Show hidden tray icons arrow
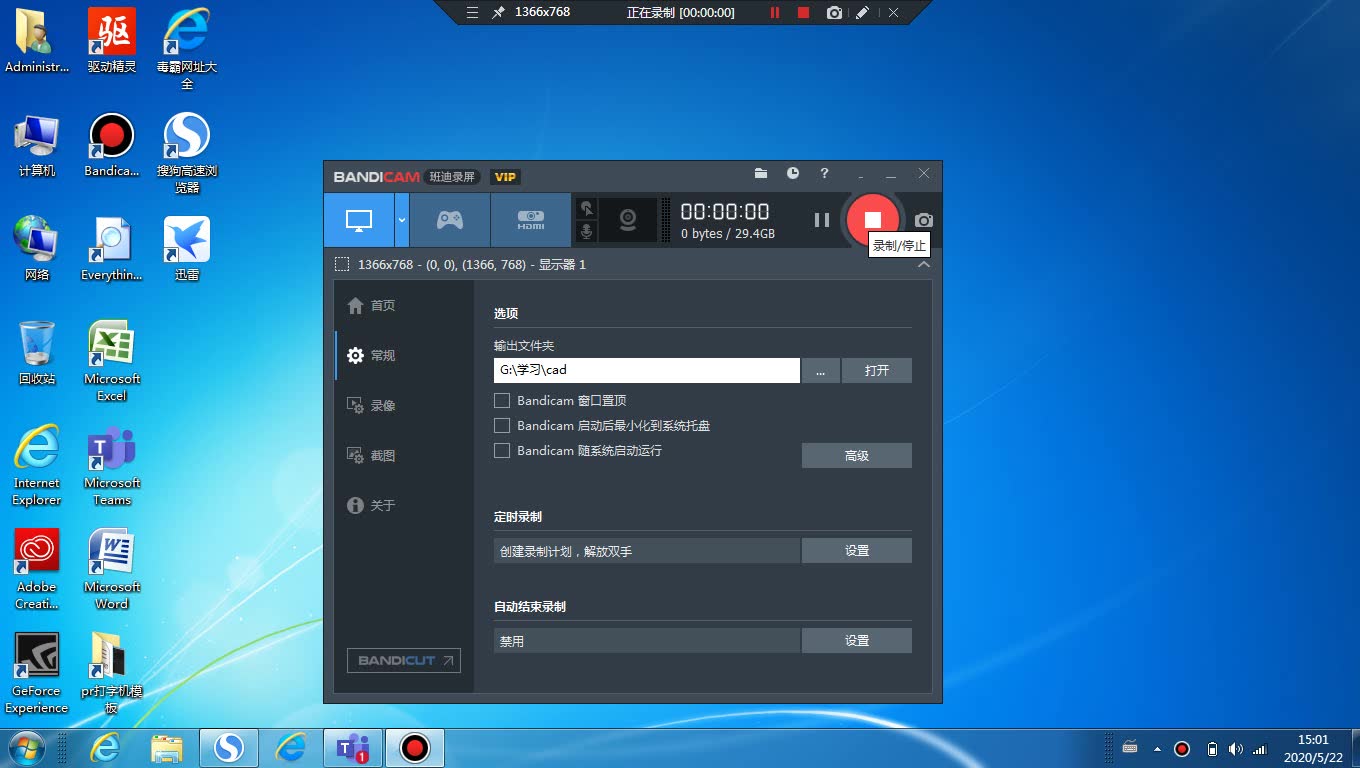Image resolution: width=1360 pixels, height=768 pixels. (1157, 748)
